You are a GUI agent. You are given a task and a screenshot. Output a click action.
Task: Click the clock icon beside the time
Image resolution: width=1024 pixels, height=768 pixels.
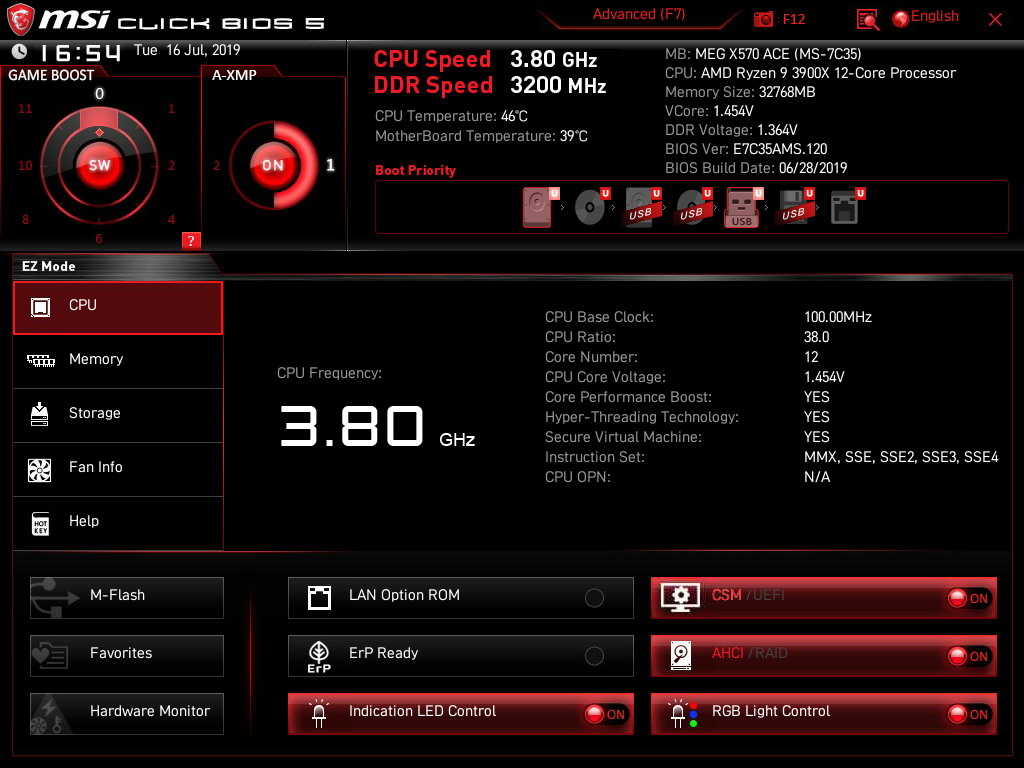pos(20,51)
